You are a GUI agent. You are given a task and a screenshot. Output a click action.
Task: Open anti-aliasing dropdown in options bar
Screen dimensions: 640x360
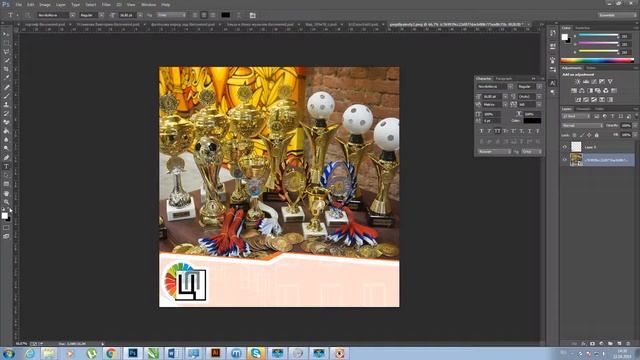click(x=171, y=15)
